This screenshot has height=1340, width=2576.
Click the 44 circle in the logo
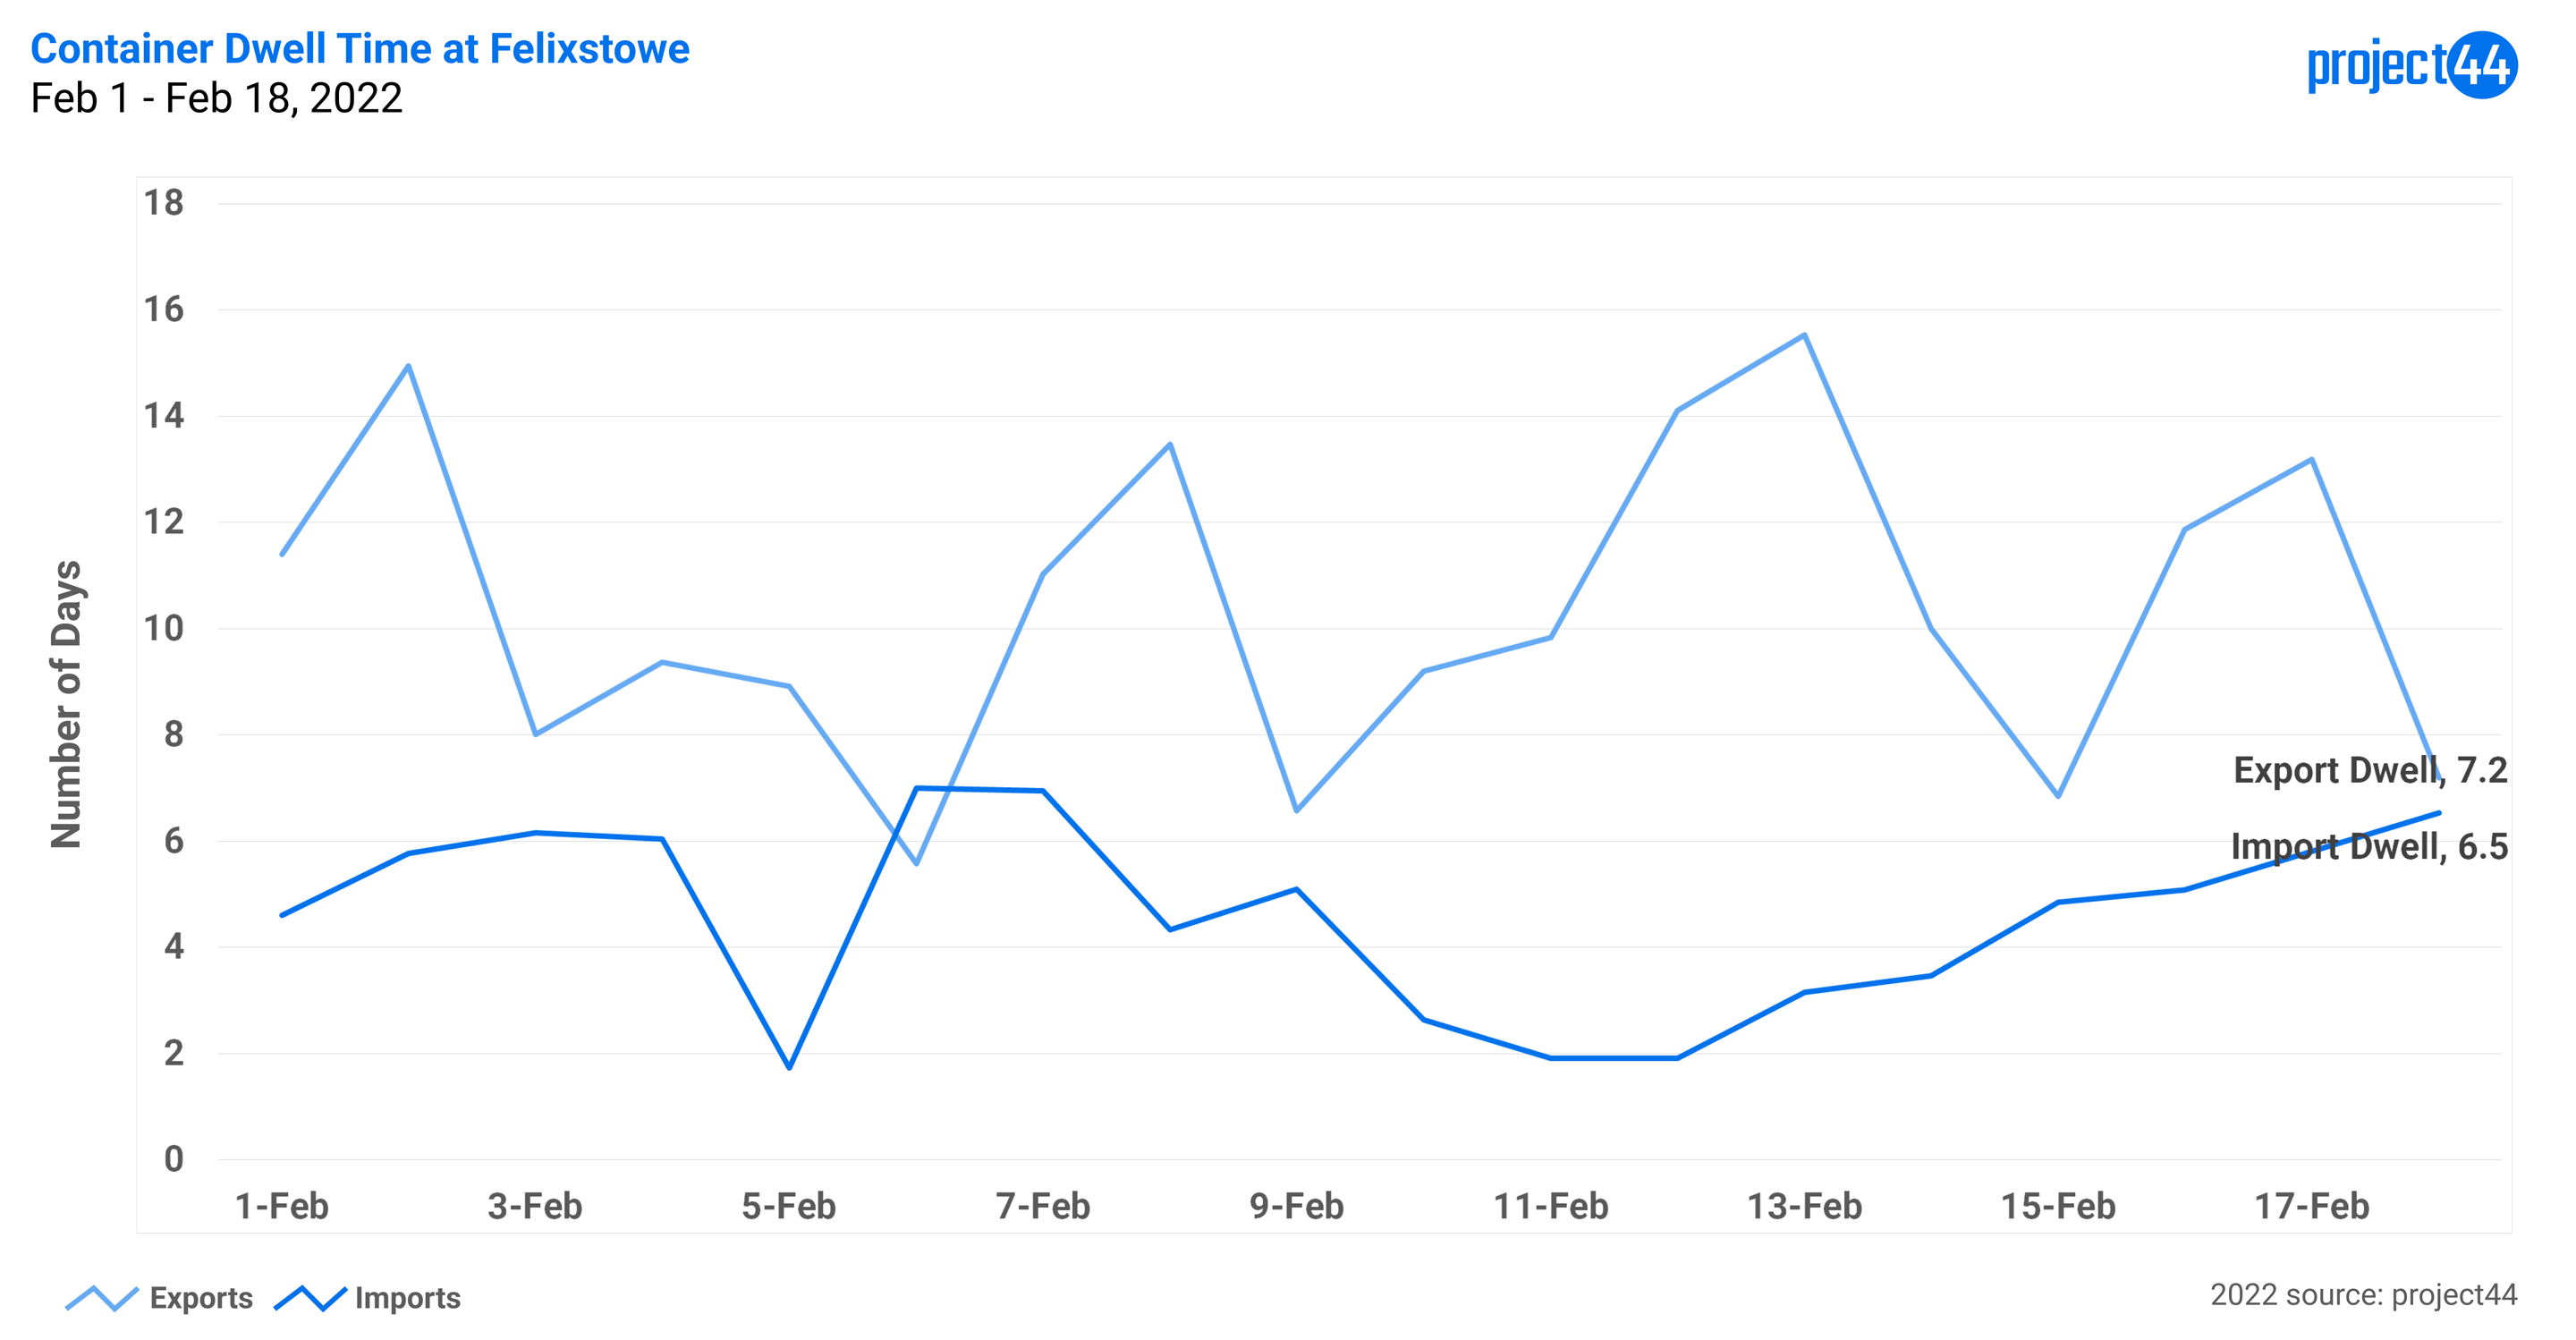pyautogui.click(x=2483, y=65)
